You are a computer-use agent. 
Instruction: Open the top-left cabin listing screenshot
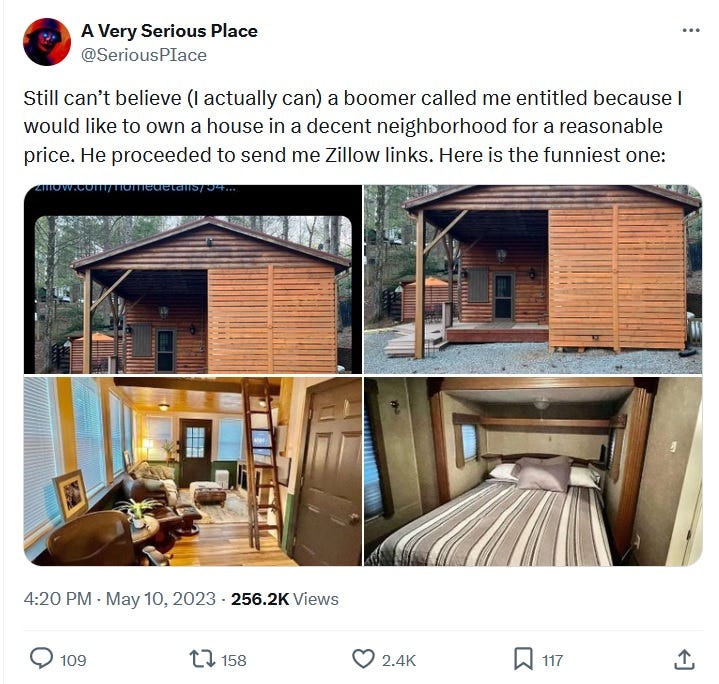click(193, 279)
